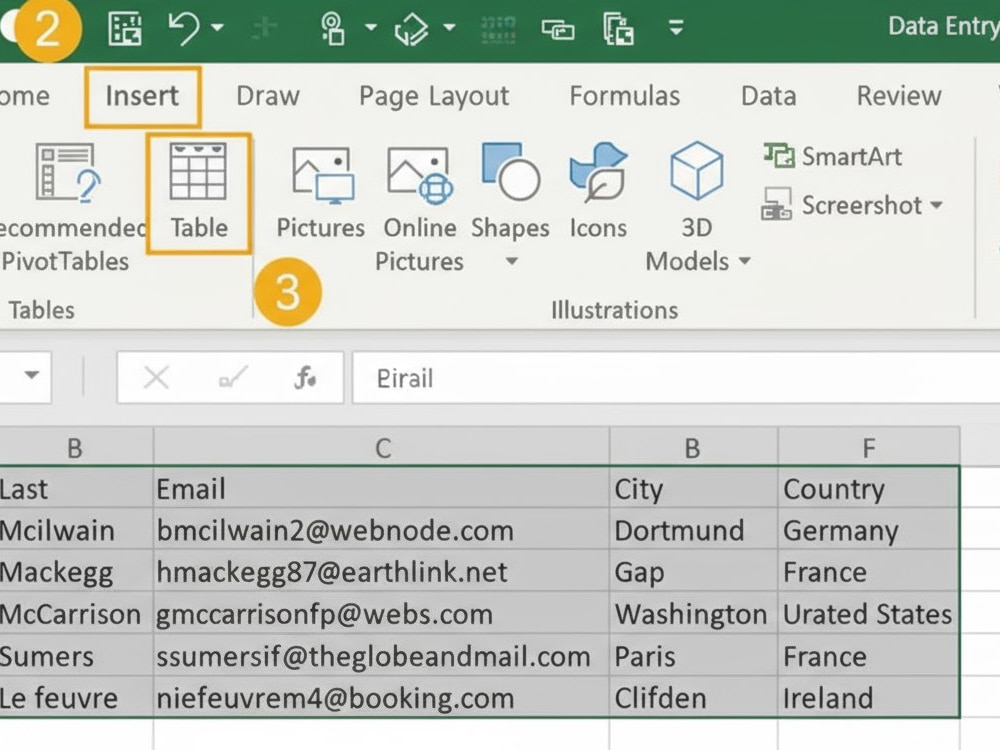Select the Dortmund cell

point(693,531)
